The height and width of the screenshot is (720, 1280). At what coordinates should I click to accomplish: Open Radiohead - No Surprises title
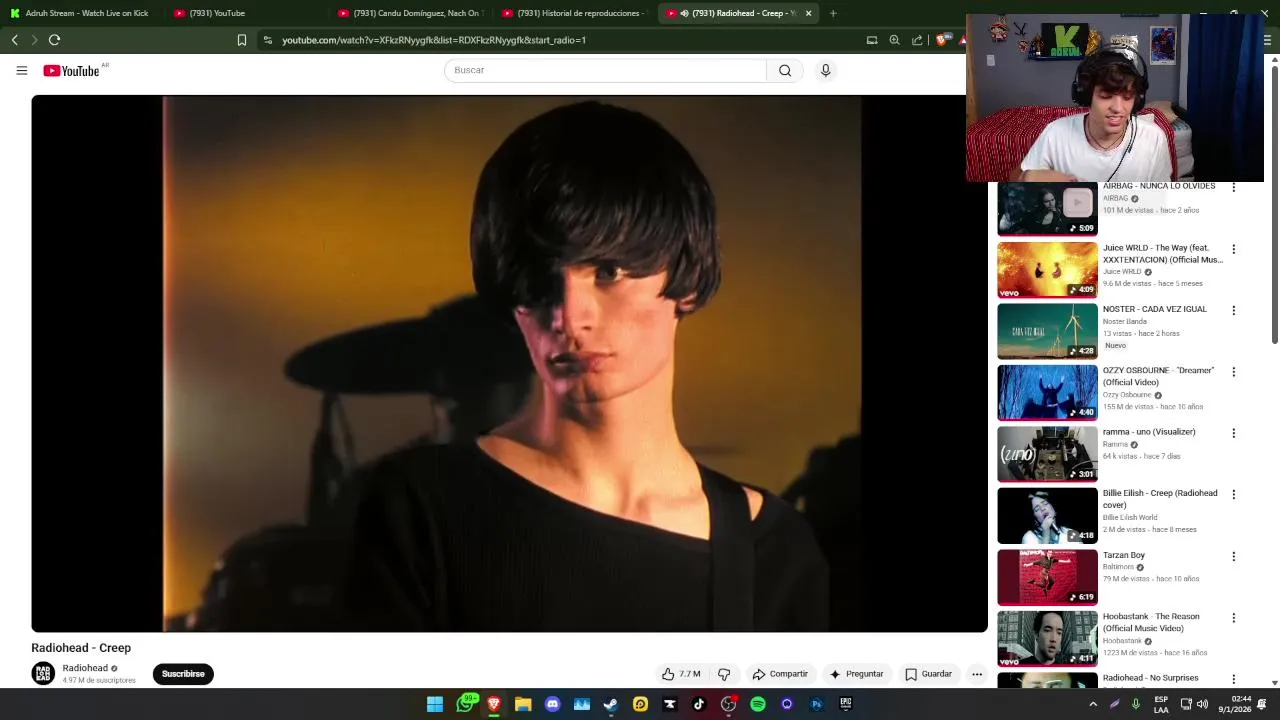1150,678
